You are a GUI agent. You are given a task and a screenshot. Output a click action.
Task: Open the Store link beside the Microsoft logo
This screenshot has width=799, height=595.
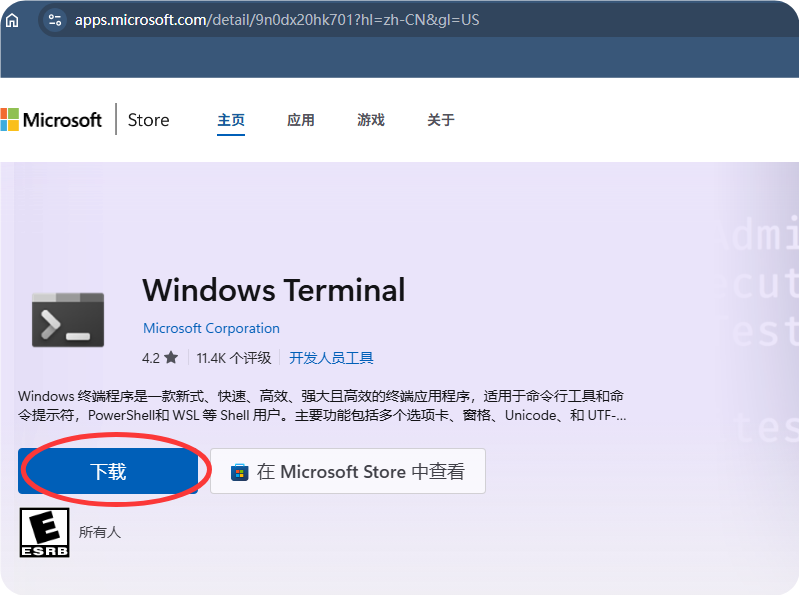tap(148, 120)
